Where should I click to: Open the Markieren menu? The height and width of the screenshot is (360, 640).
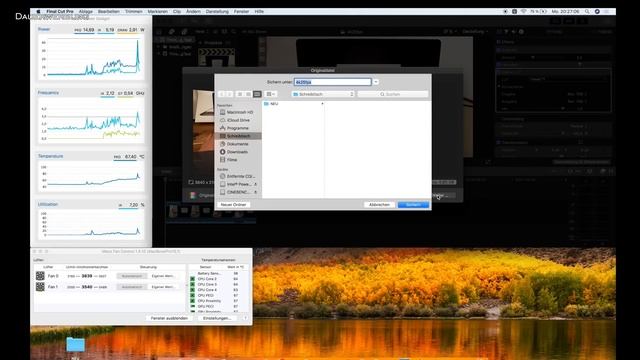coord(158,11)
